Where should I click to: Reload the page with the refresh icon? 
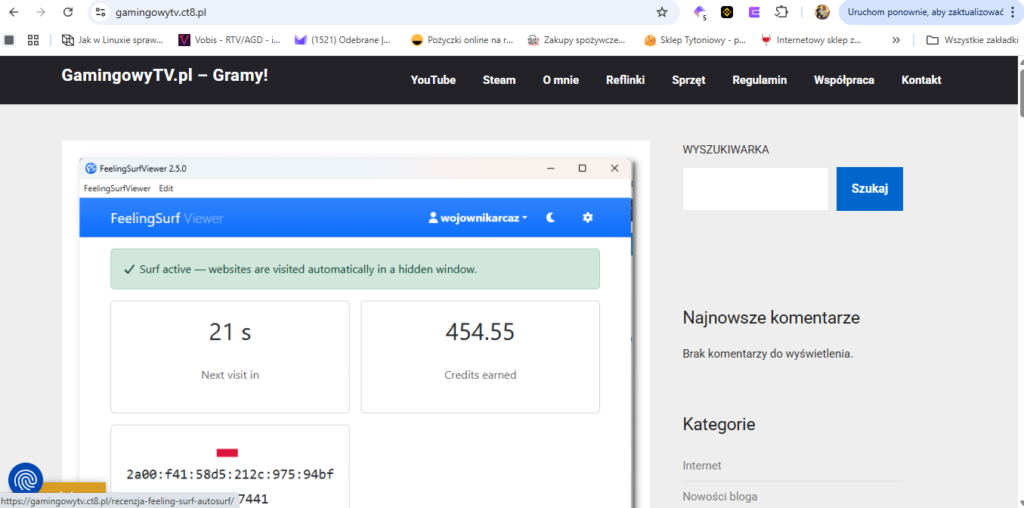point(68,12)
